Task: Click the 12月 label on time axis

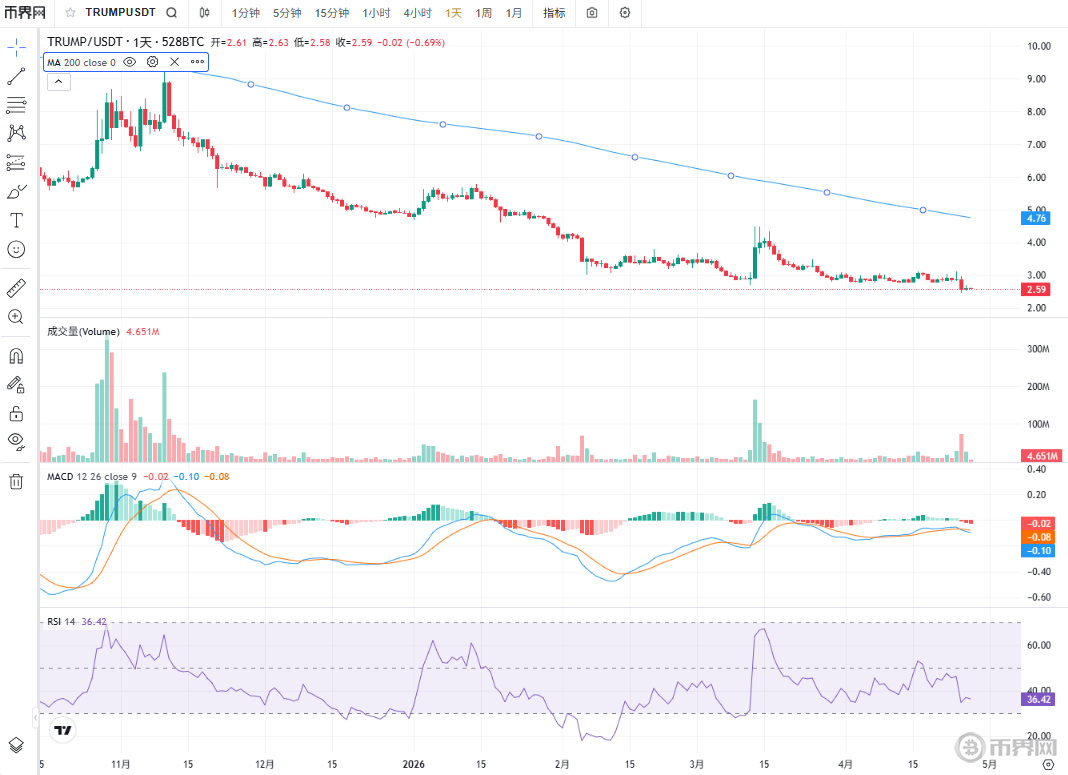Action: point(264,764)
